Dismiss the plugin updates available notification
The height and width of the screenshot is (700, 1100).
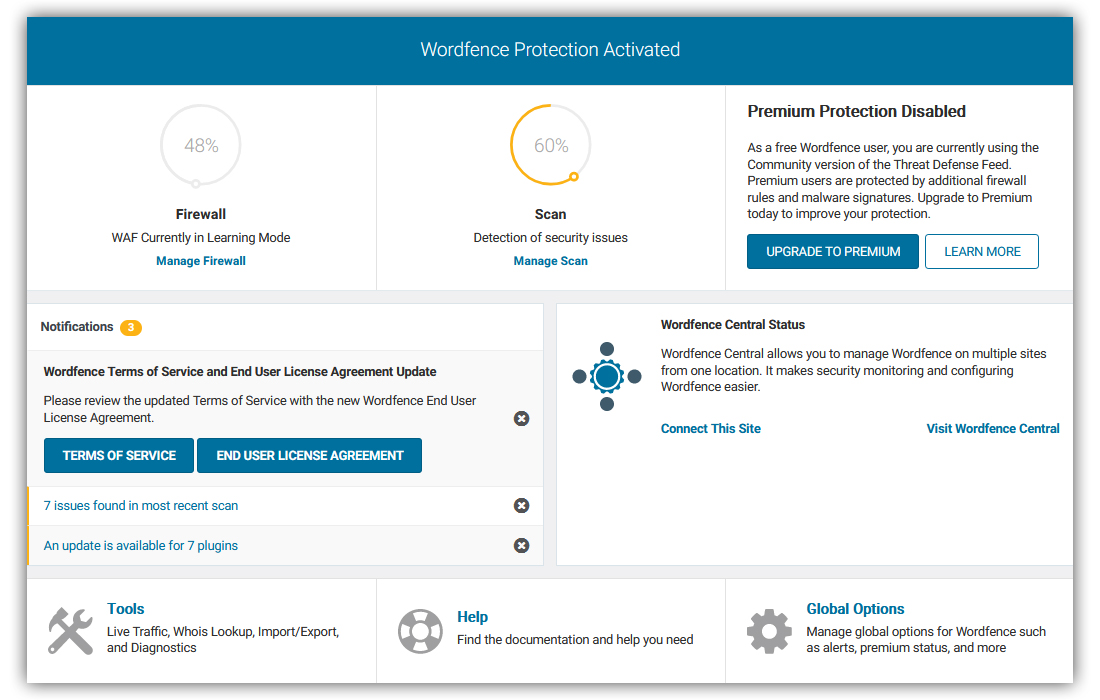[x=521, y=546]
